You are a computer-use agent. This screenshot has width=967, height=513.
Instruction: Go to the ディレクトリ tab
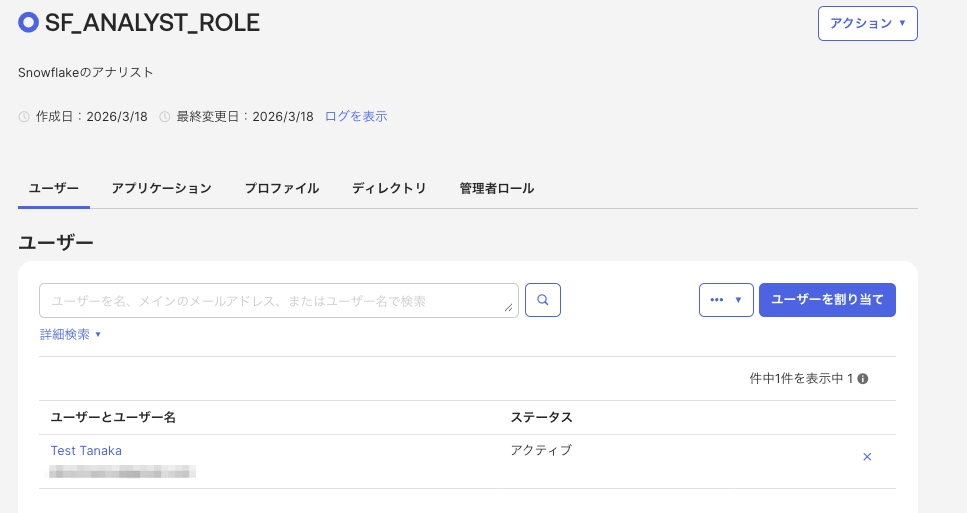coord(389,188)
